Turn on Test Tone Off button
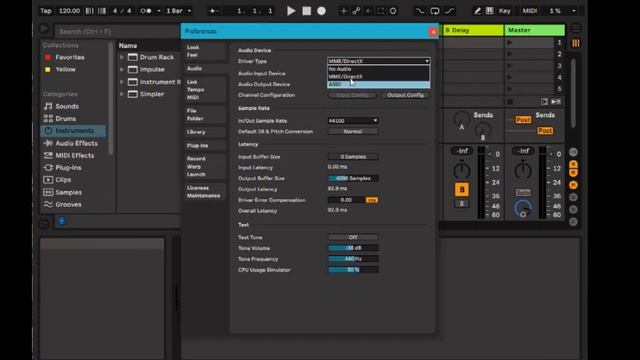 click(353, 237)
